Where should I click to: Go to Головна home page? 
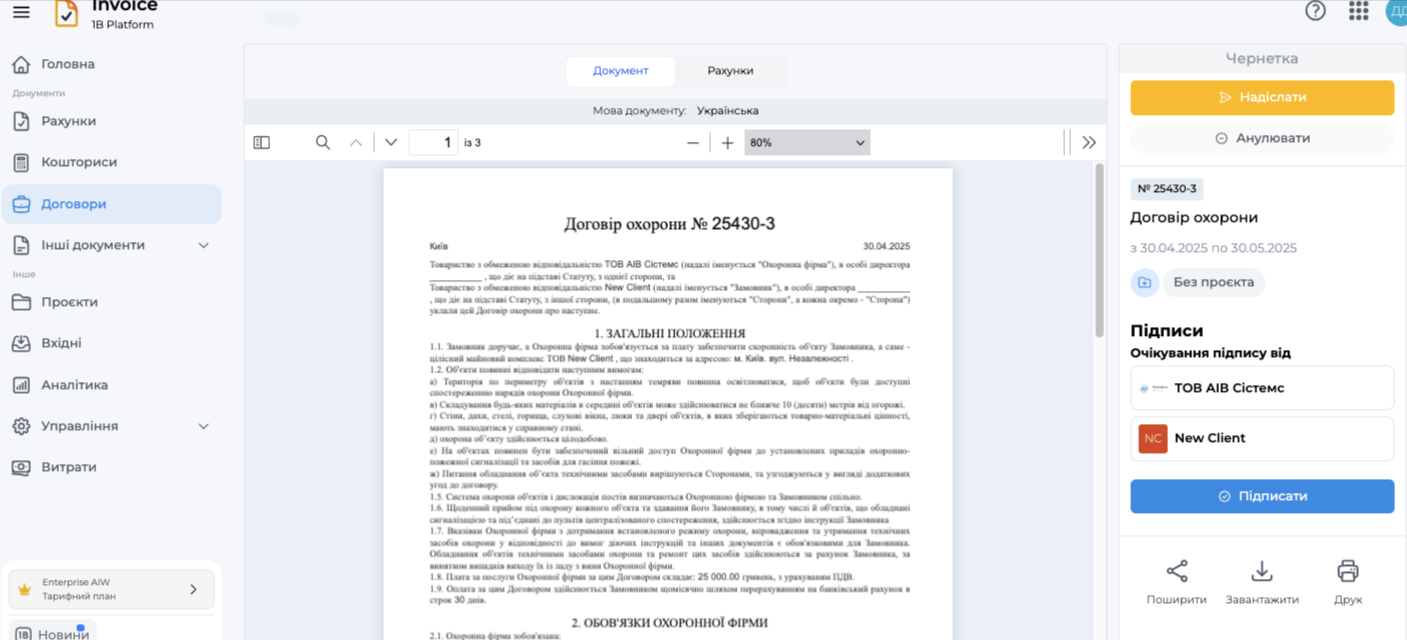pyautogui.click(x=68, y=64)
